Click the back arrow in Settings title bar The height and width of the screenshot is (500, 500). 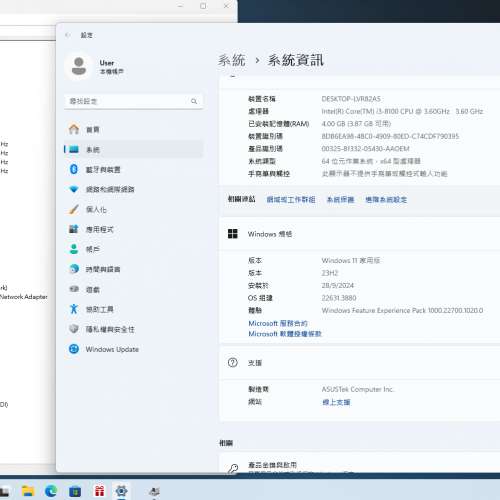pyautogui.click(x=68, y=35)
